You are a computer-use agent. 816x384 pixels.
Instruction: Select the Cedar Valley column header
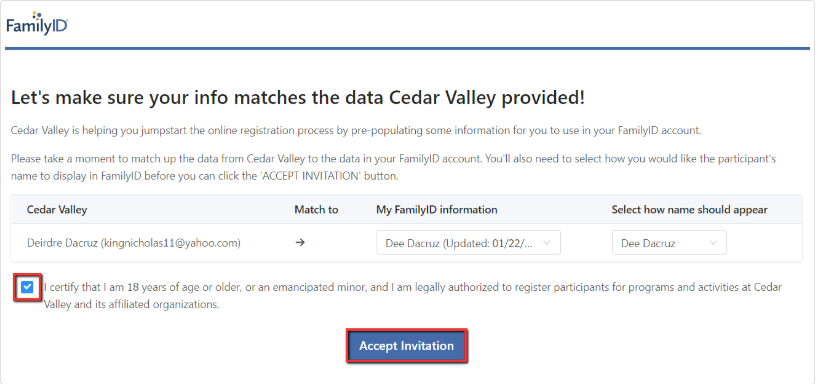click(57, 210)
